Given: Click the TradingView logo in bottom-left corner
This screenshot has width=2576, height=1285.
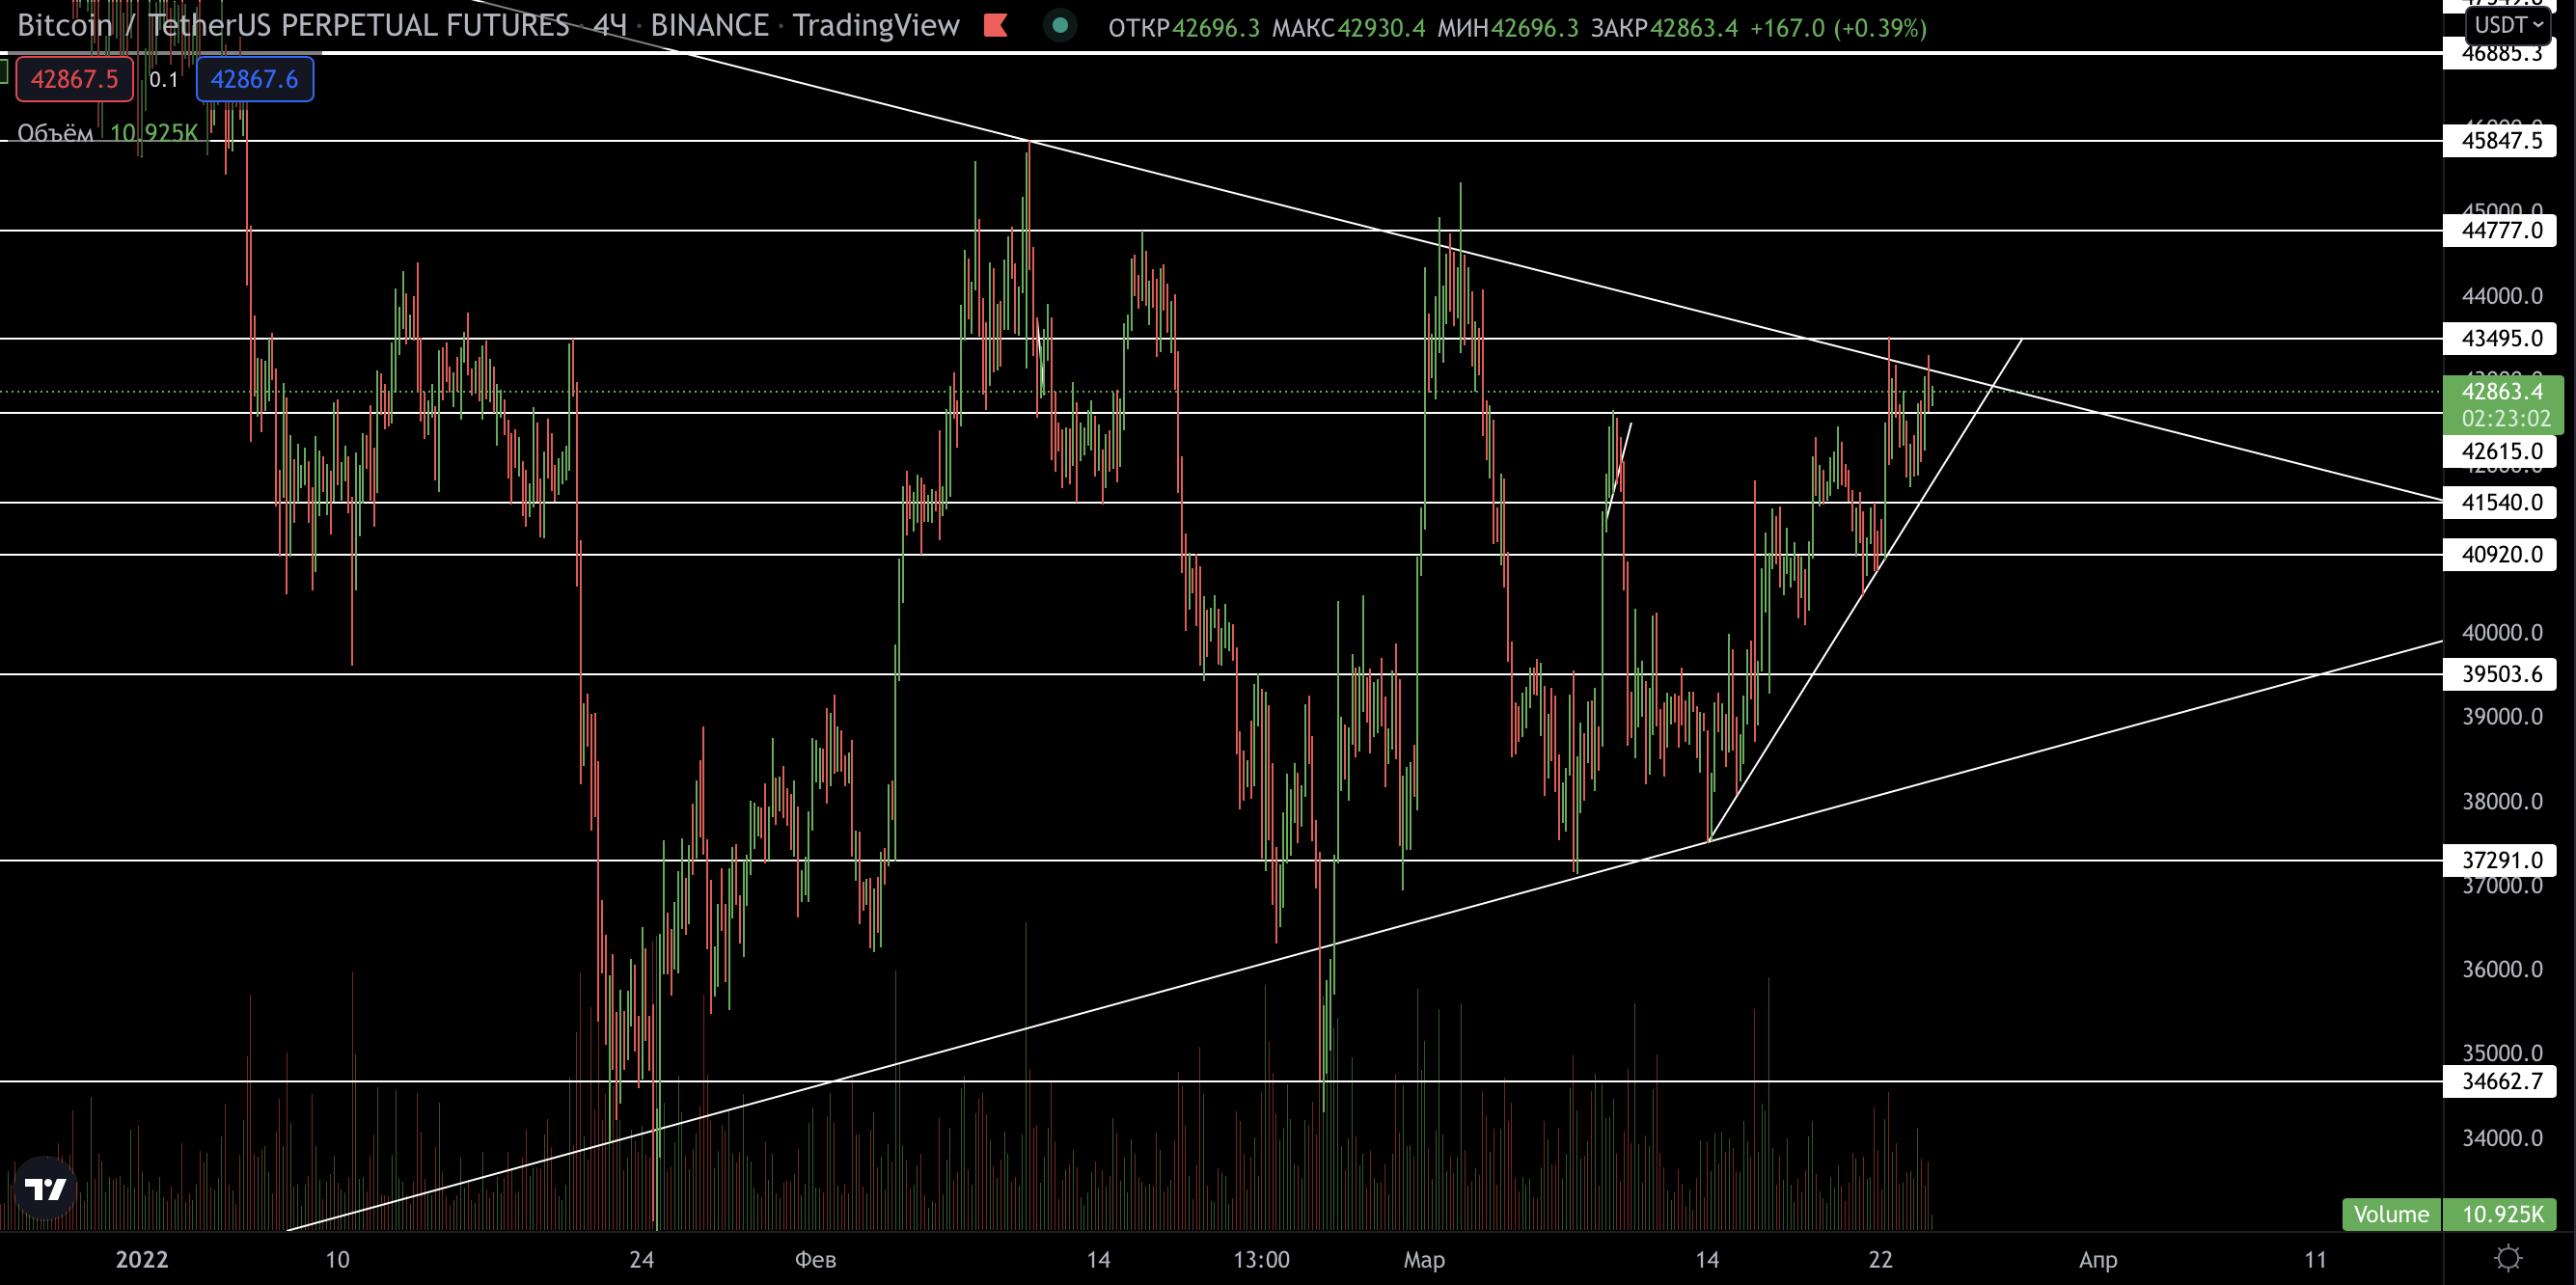Looking at the screenshot, I should (44, 1188).
